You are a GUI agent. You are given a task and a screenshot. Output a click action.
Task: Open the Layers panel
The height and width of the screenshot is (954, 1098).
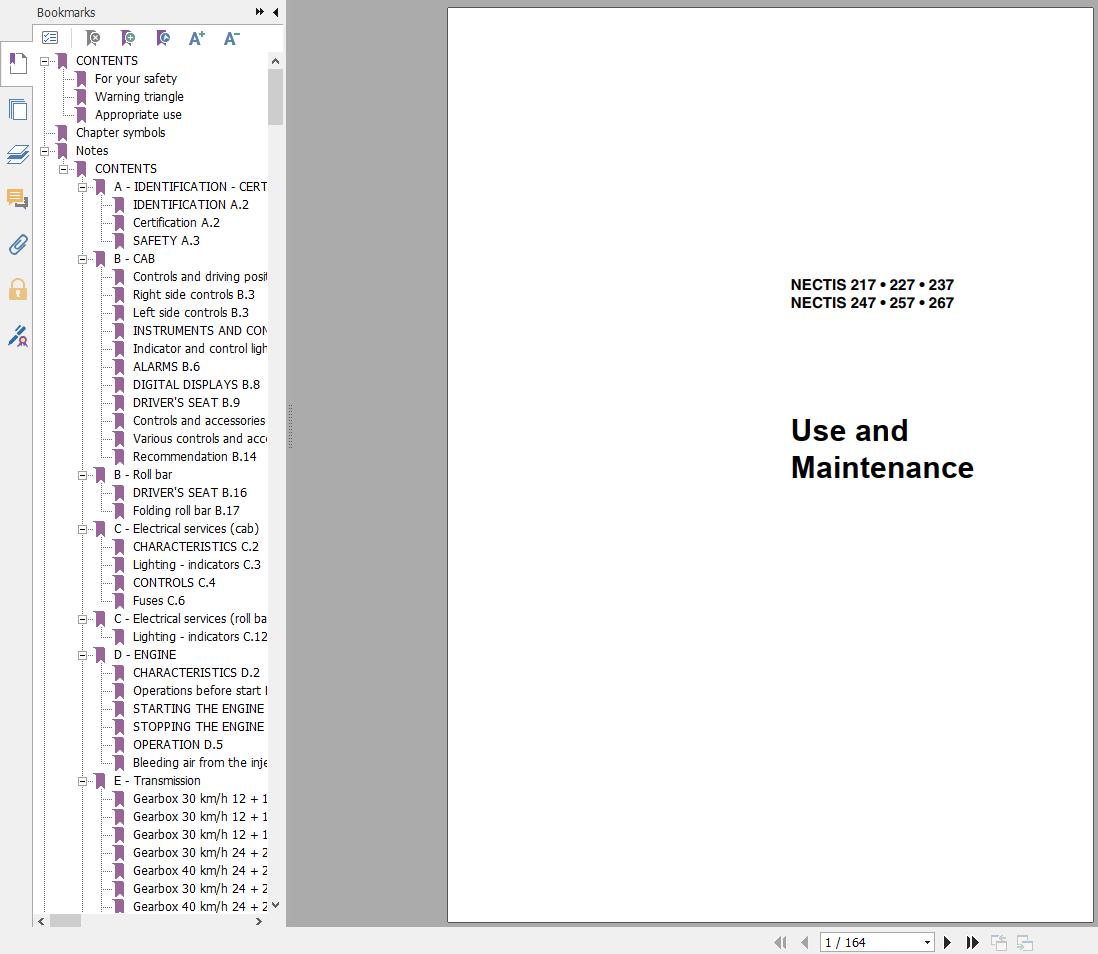pyautogui.click(x=17, y=154)
